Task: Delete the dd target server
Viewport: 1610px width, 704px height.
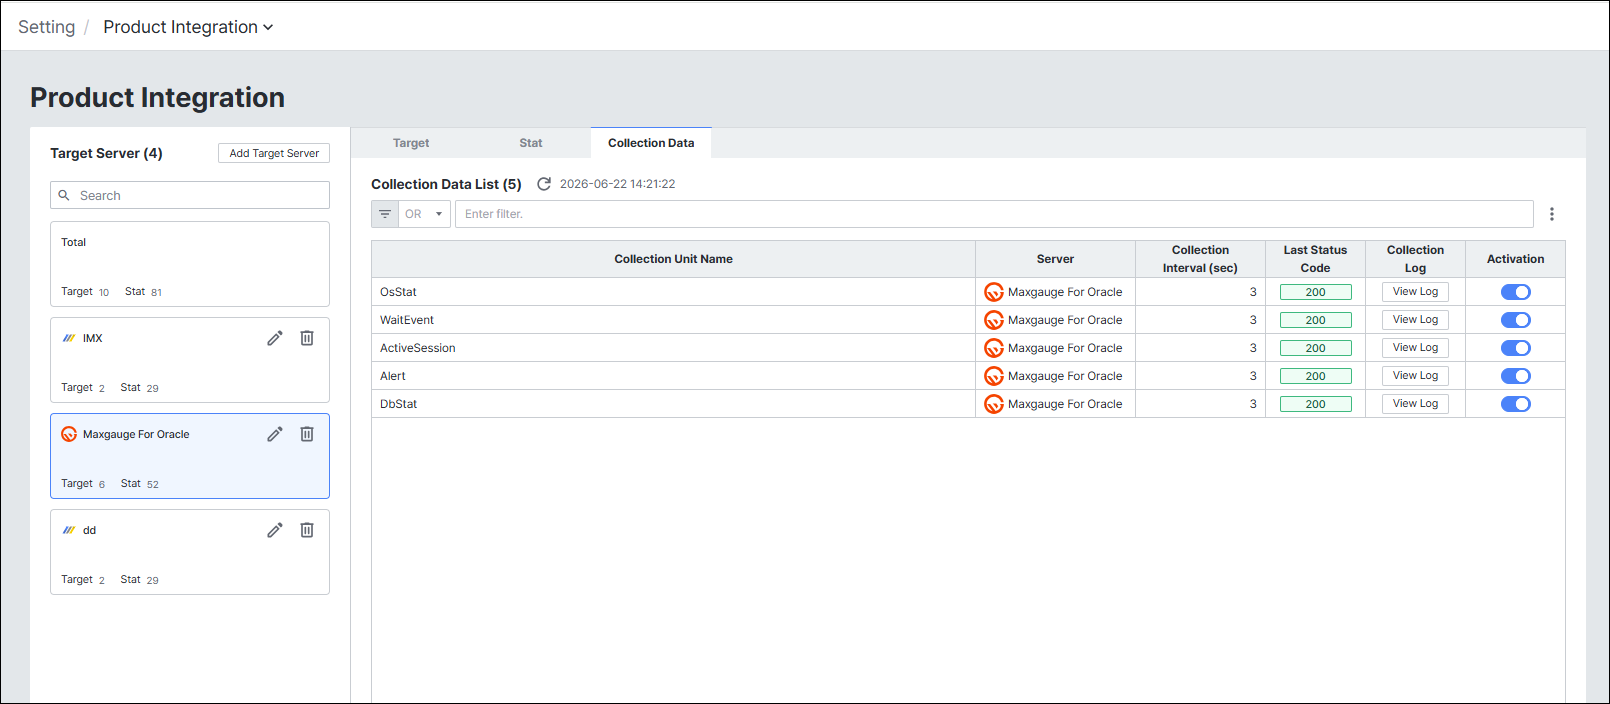Action: point(307,530)
